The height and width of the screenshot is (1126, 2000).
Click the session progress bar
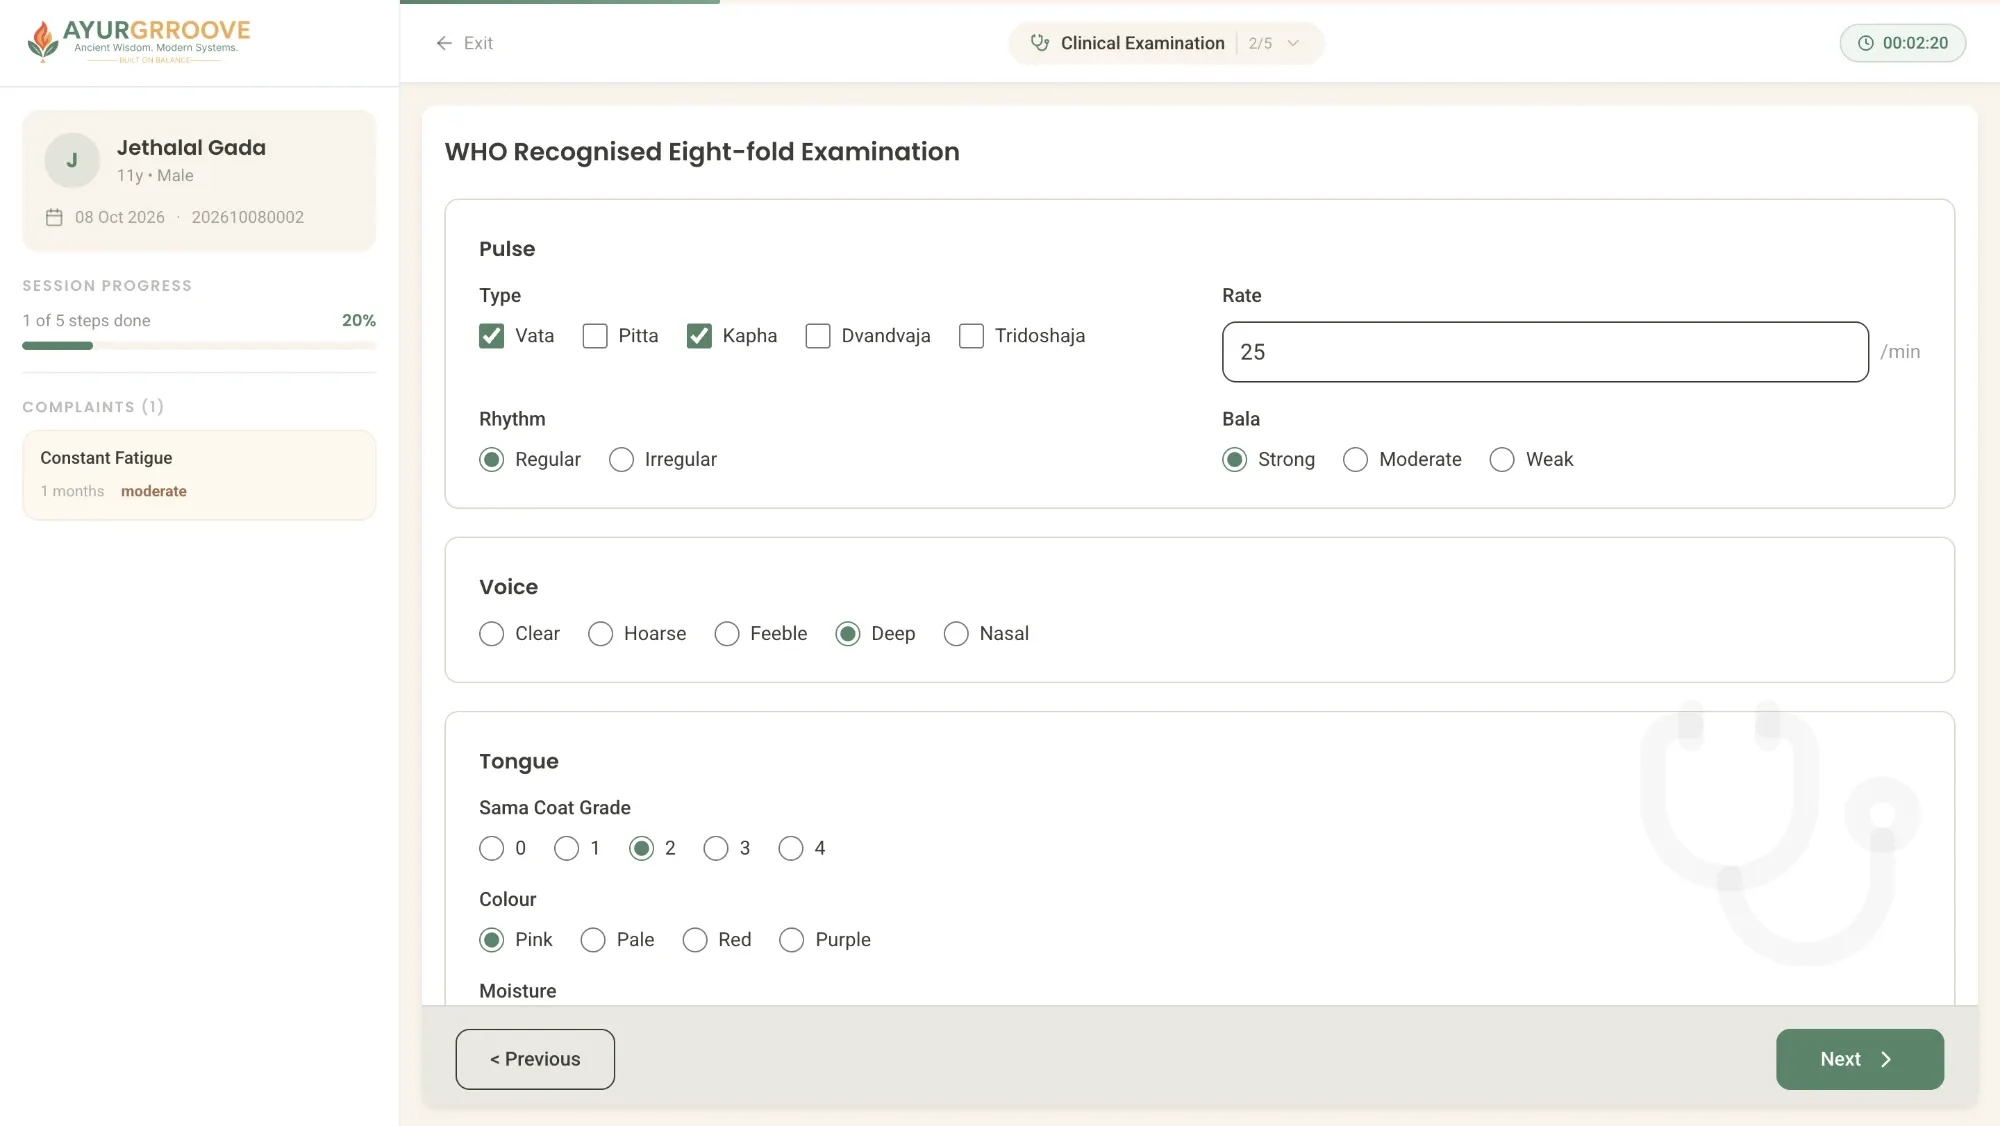click(199, 346)
